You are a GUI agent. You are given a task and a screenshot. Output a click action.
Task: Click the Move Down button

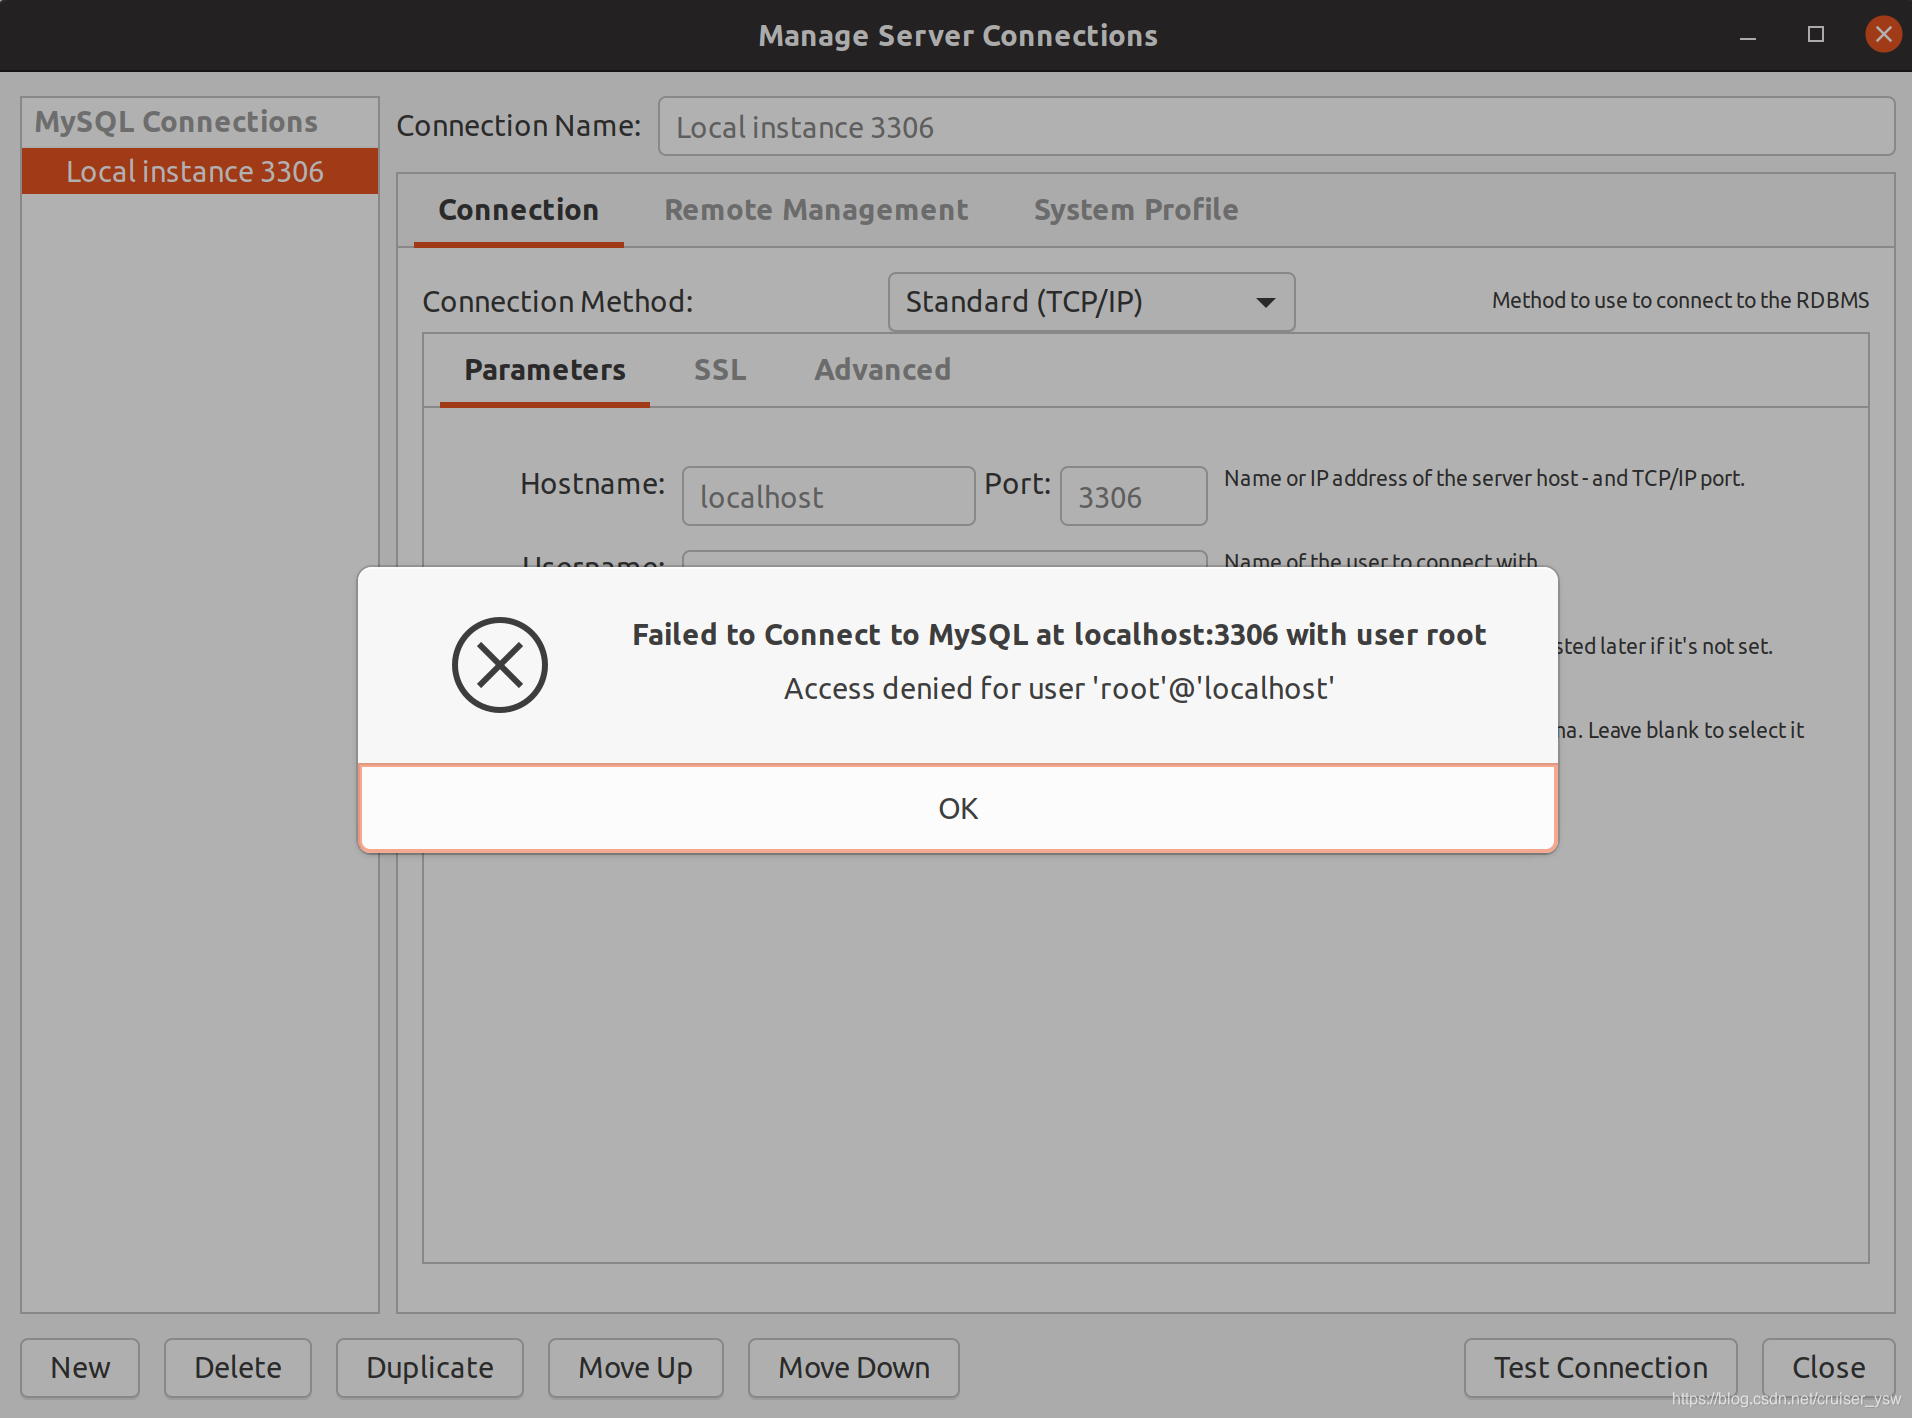tap(854, 1367)
